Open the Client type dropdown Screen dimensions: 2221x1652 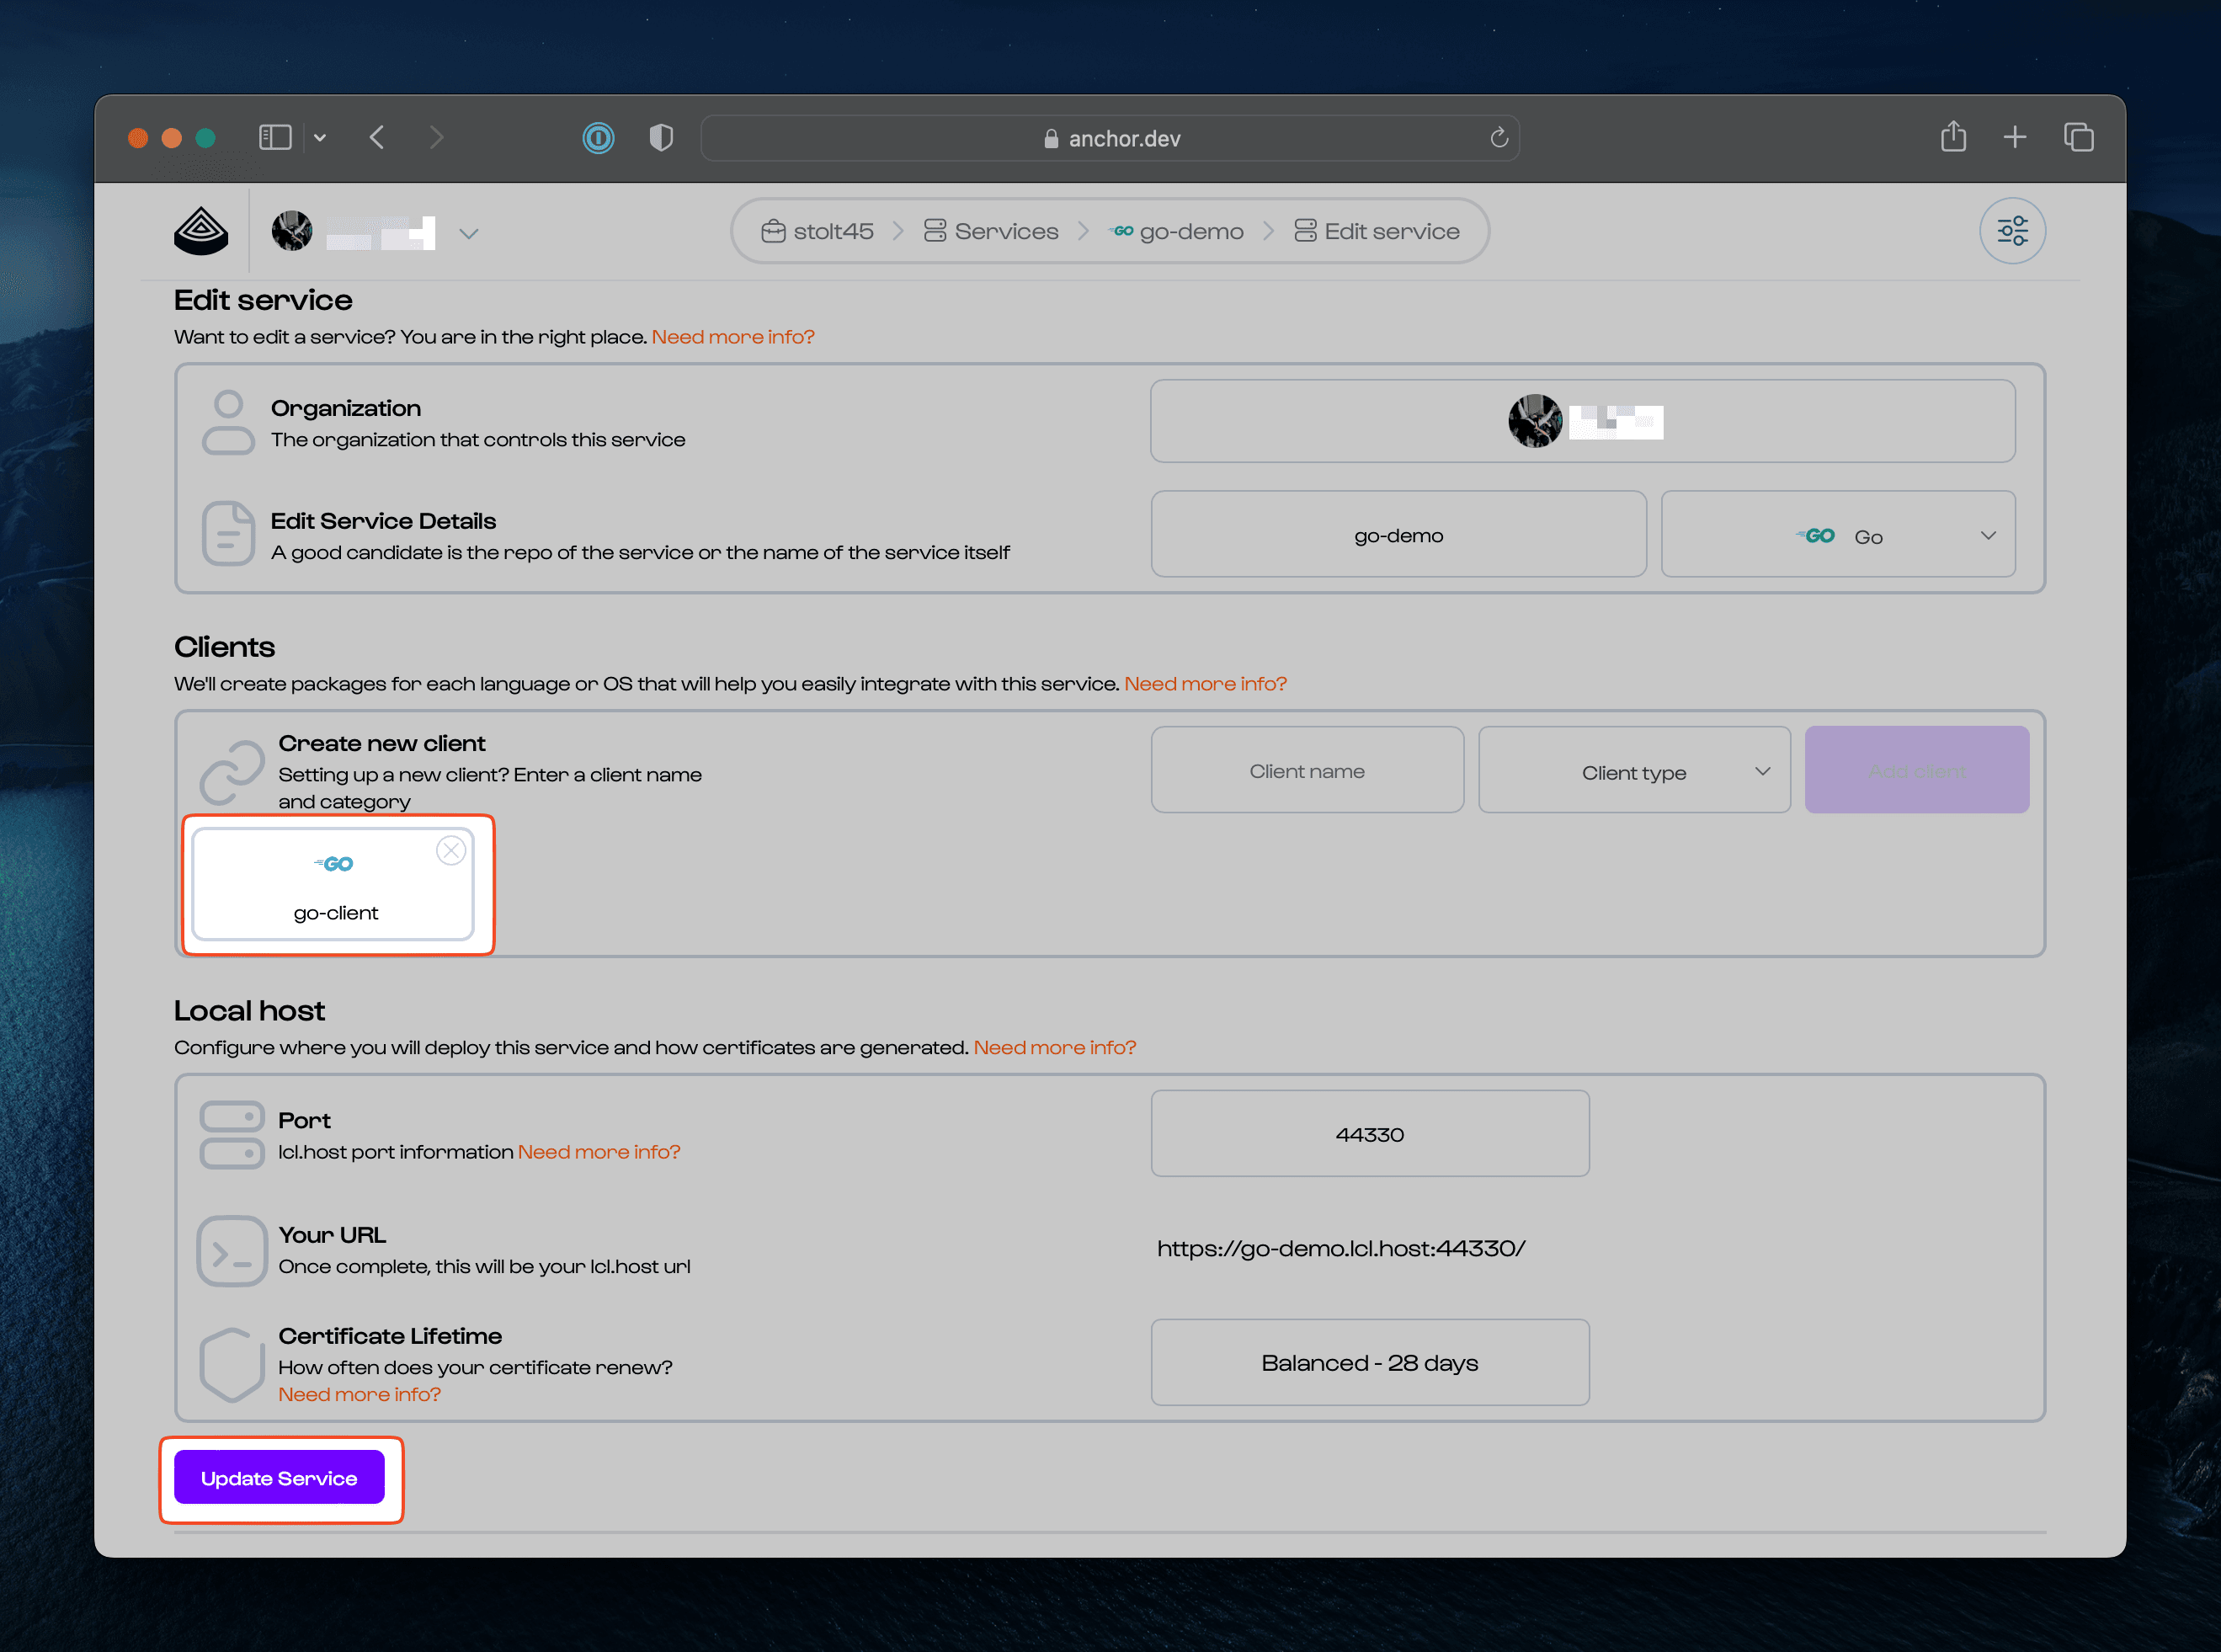click(x=1634, y=770)
